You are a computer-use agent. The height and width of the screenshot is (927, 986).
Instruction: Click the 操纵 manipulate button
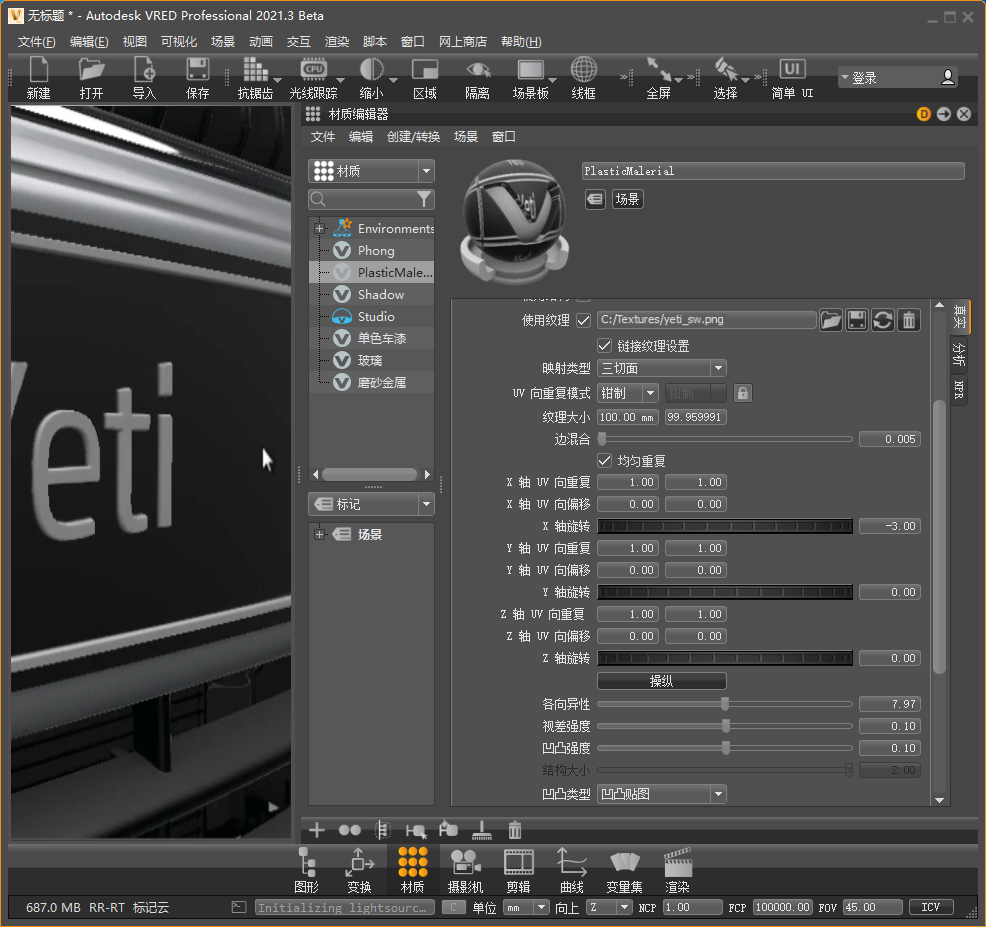pyautogui.click(x=662, y=681)
